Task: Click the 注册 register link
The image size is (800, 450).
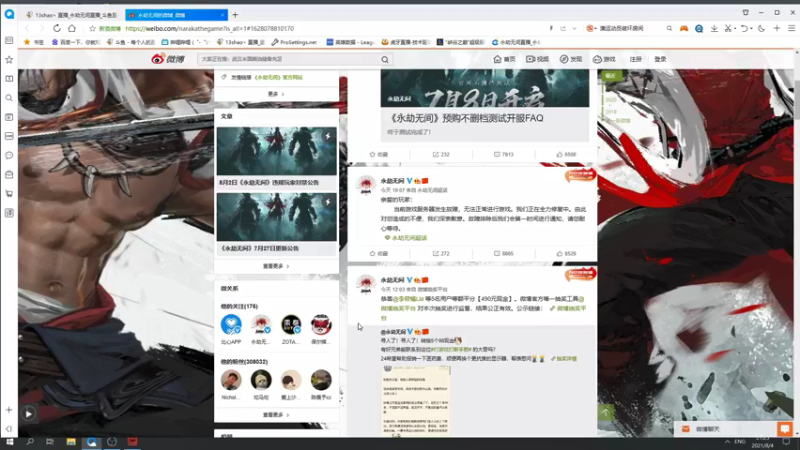Action: pyautogui.click(x=635, y=59)
